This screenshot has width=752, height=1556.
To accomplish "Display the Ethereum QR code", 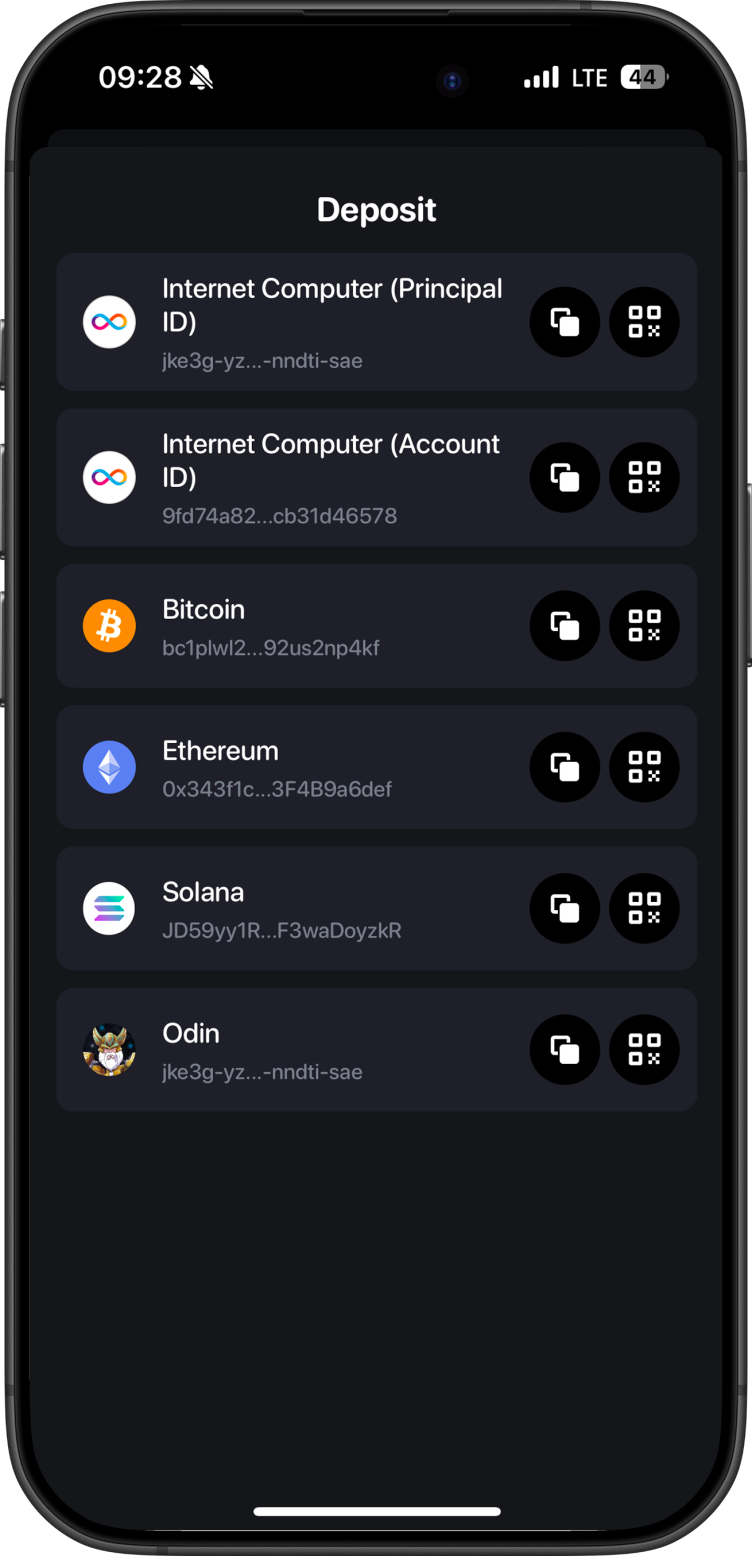I will point(644,767).
